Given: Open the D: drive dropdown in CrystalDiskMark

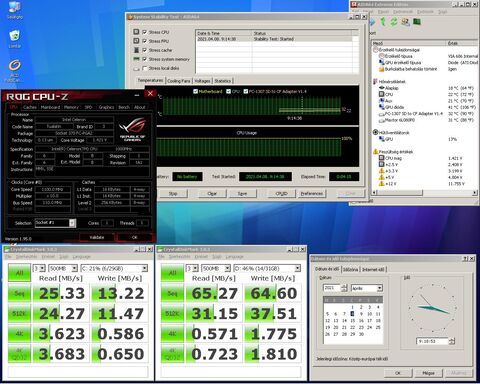Looking at the screenshot, I should click(297, 268).
